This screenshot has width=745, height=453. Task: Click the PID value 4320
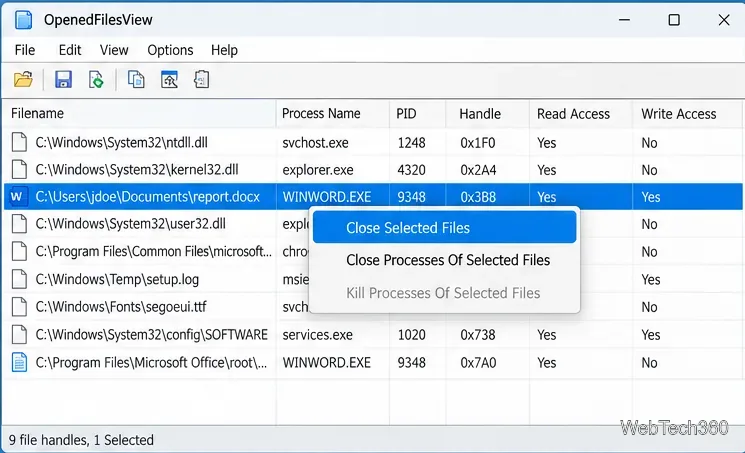(411, 170)
